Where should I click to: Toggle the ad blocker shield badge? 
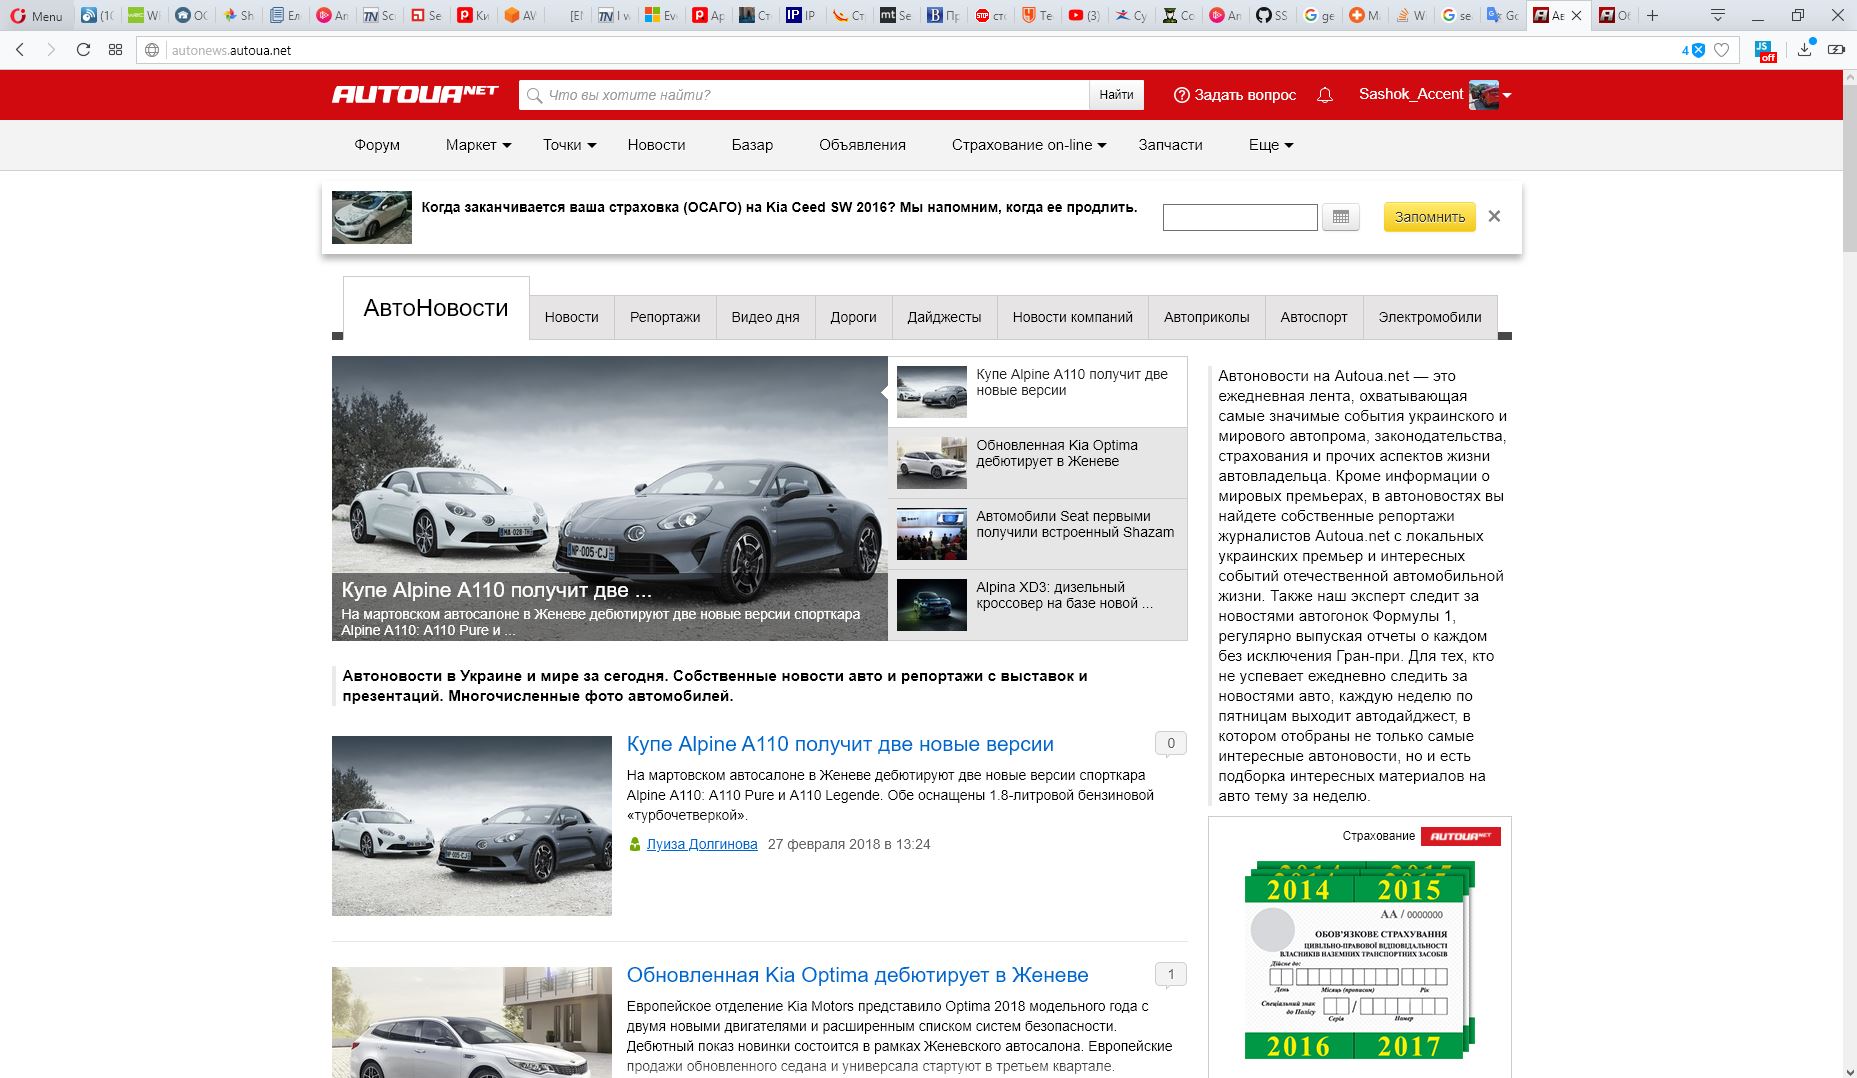[1696, 50]
